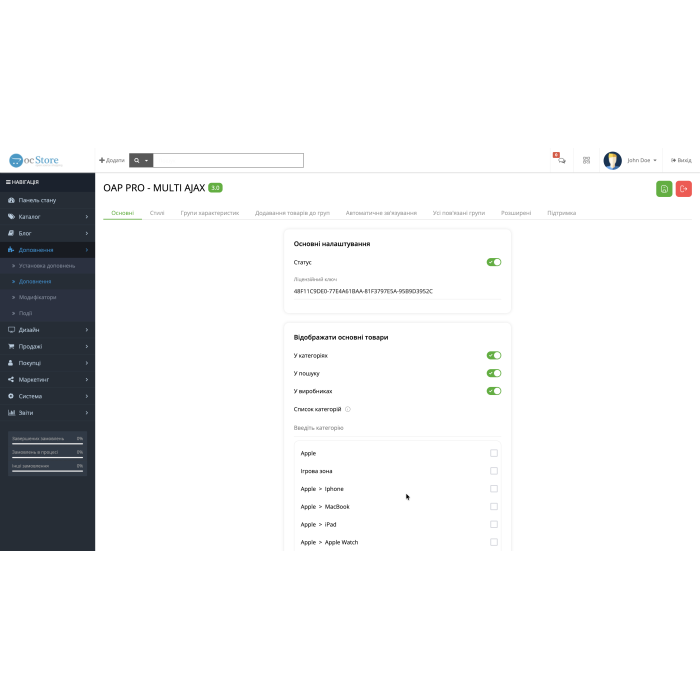Toggle the У категоріях switch
This screenshot has width=700, height=700.
(494, 355)
